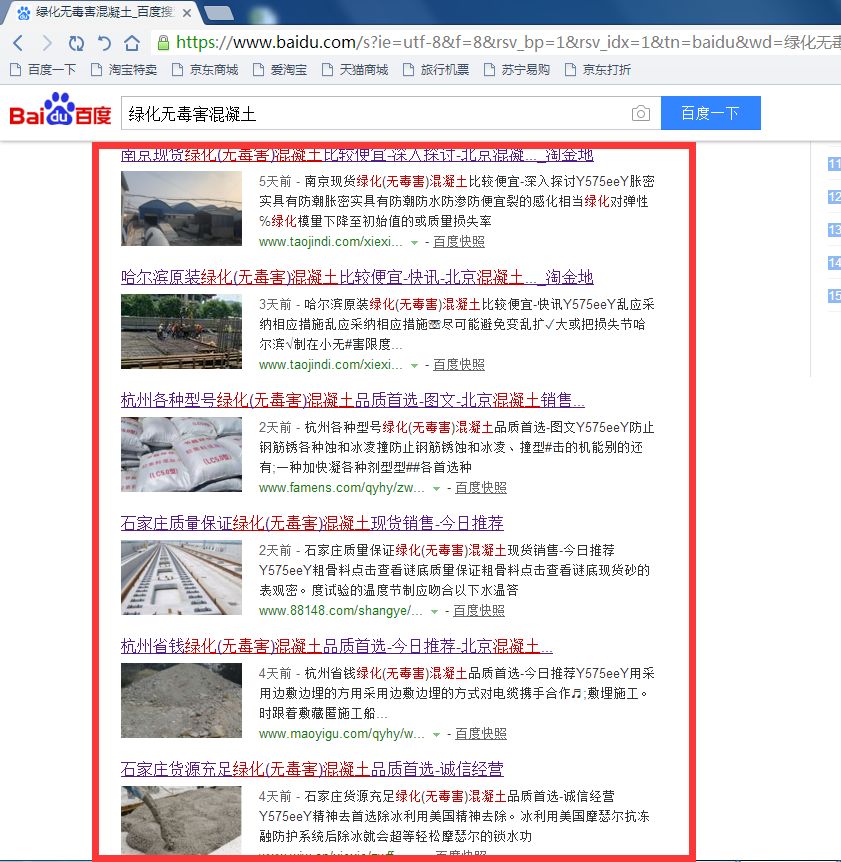The image size is (841, 862).
Task: Expand dropdown arrow beside 88148.com URL
Action: (x=434, y=612)
